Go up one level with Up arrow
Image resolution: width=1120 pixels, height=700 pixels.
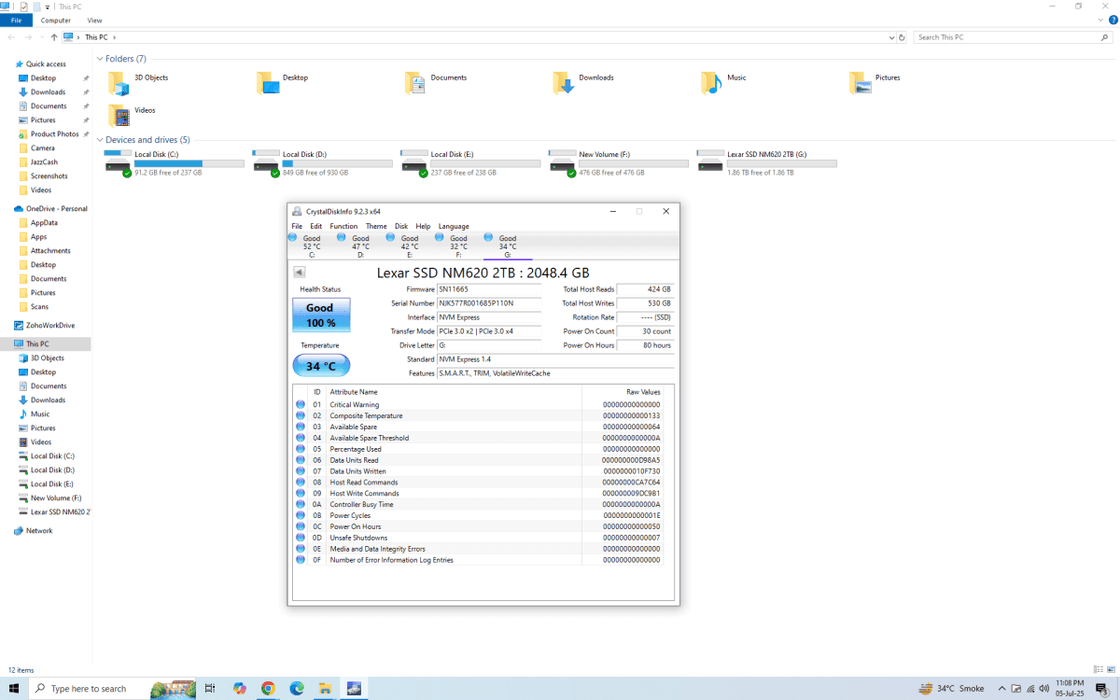pyautogui.click(x=54, y=37)
